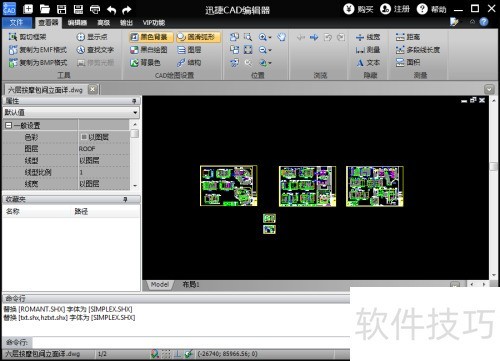Select the 剪切框架 clip frame tool
Screen dimensions: 500x361
(28, 37)
